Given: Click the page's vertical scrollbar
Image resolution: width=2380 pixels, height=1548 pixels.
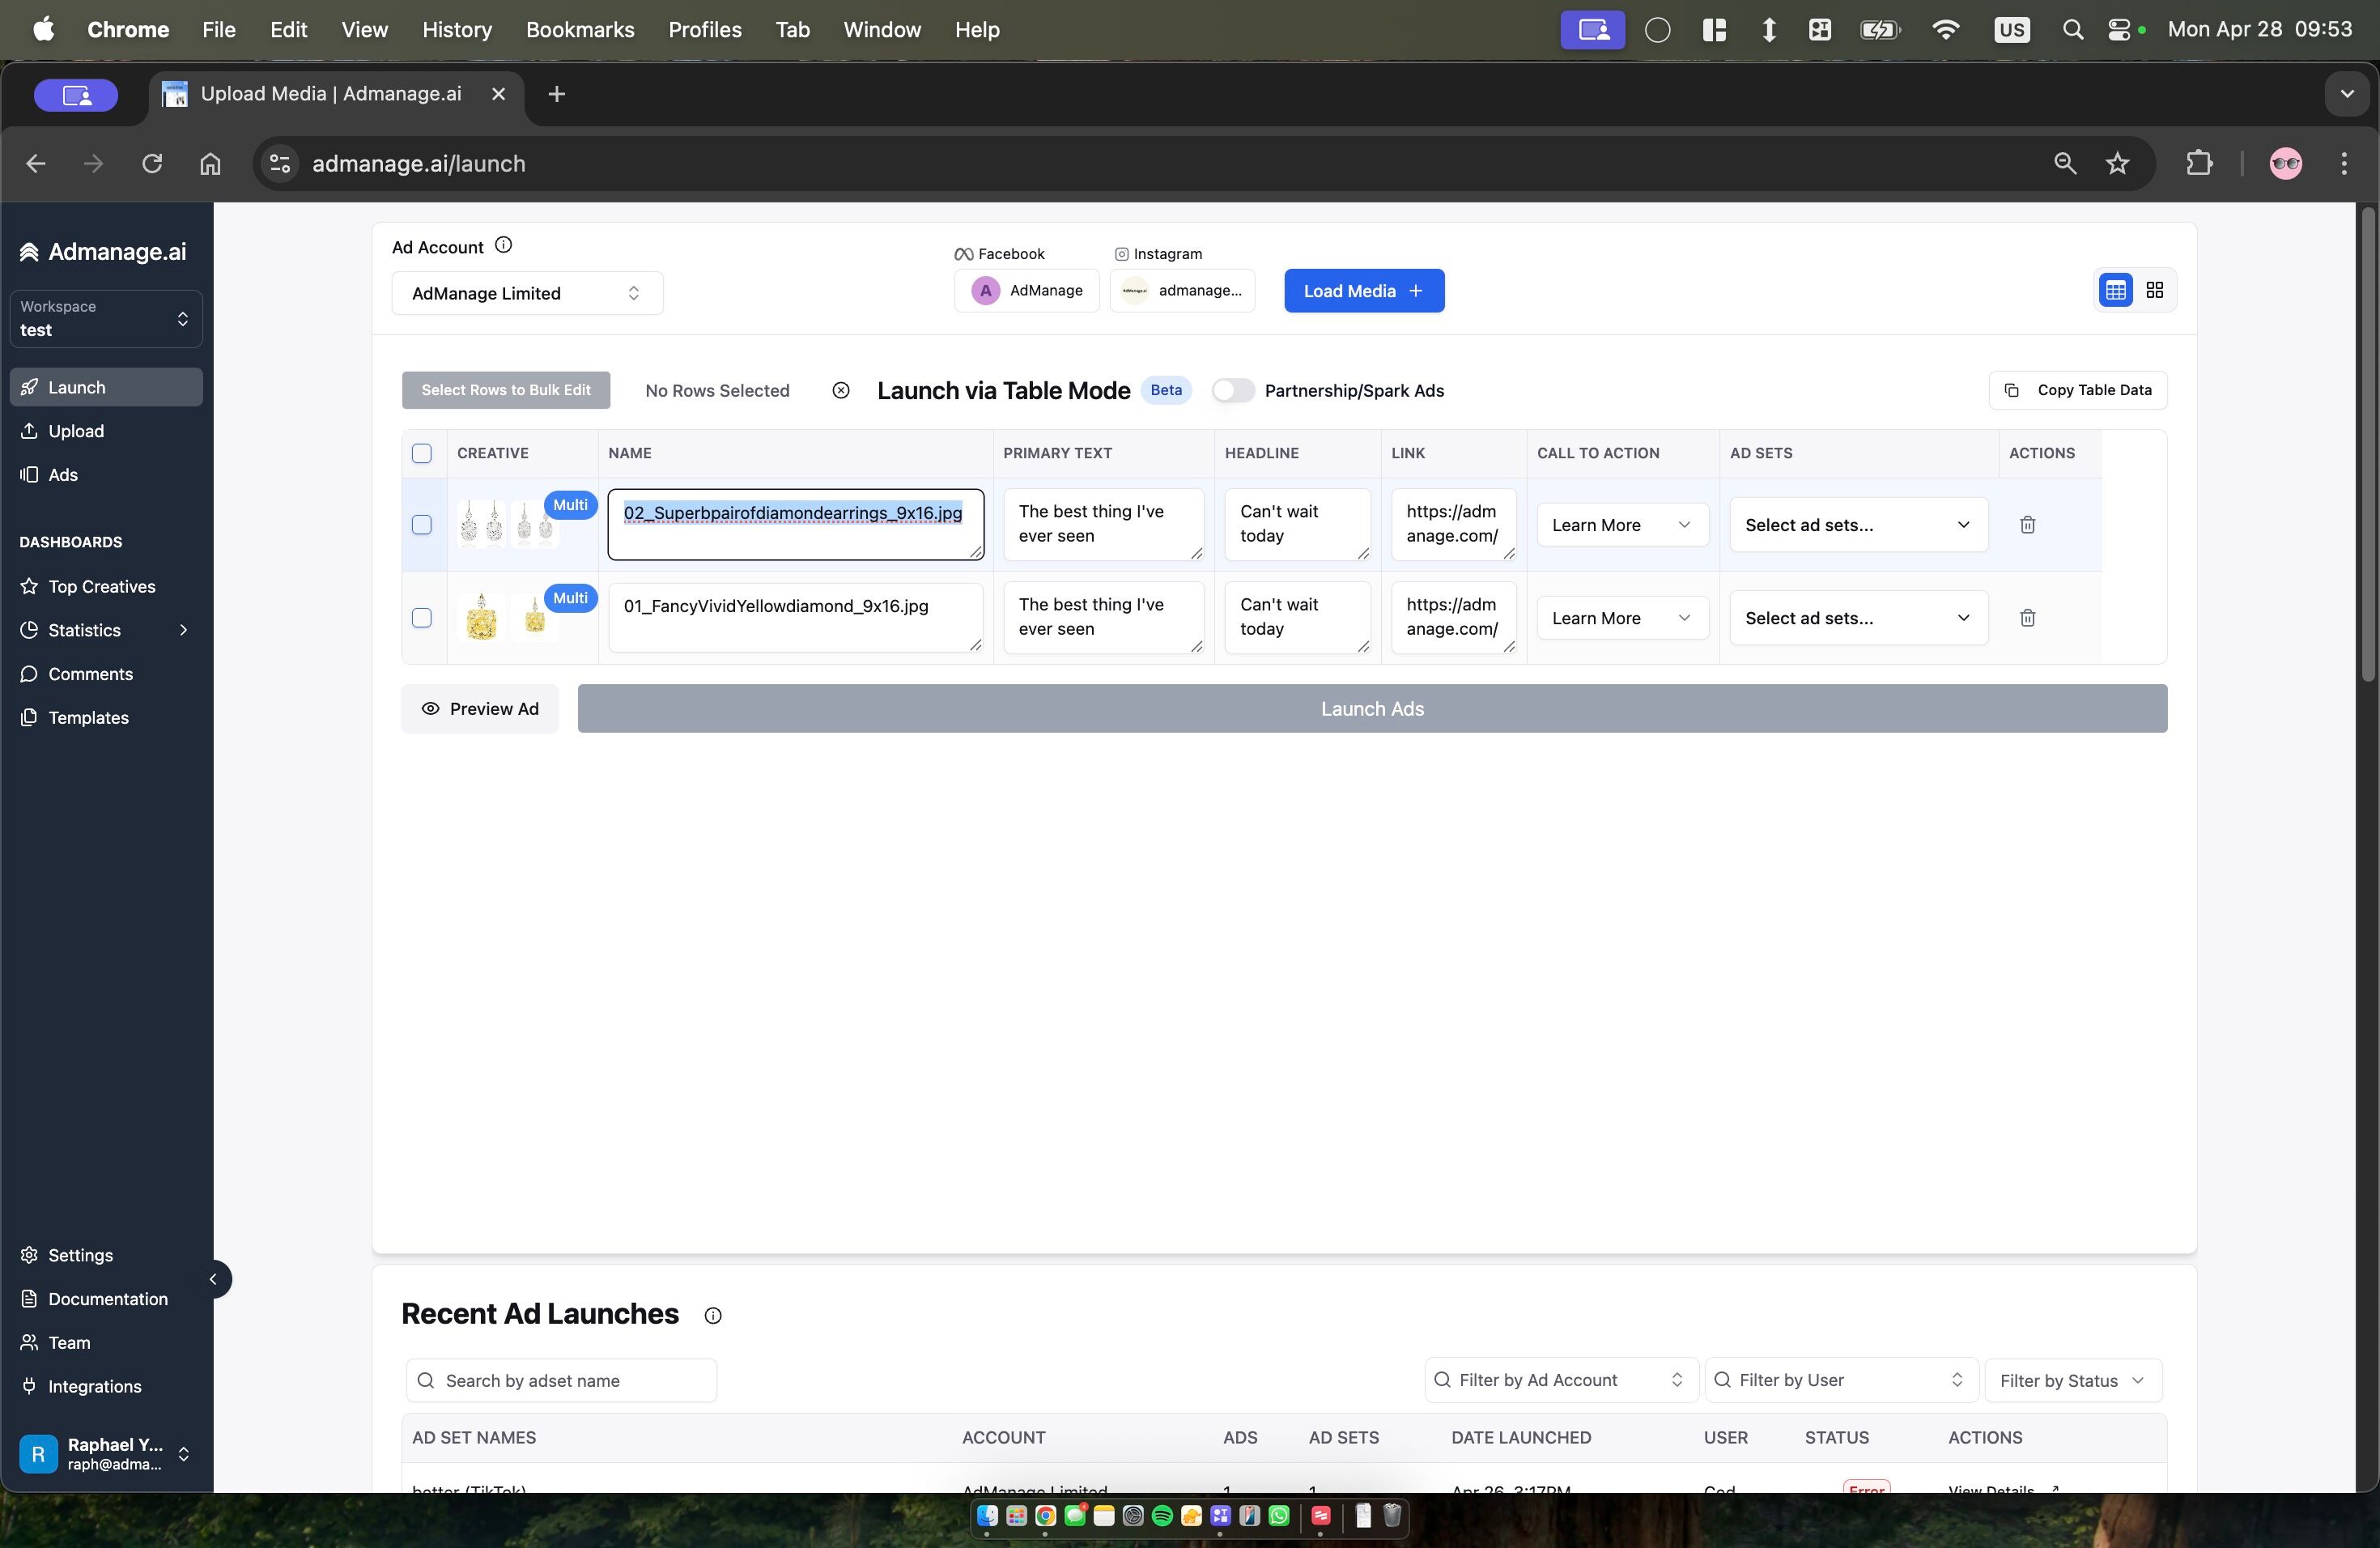Looking at the screenshot, I should (2366, 445).
